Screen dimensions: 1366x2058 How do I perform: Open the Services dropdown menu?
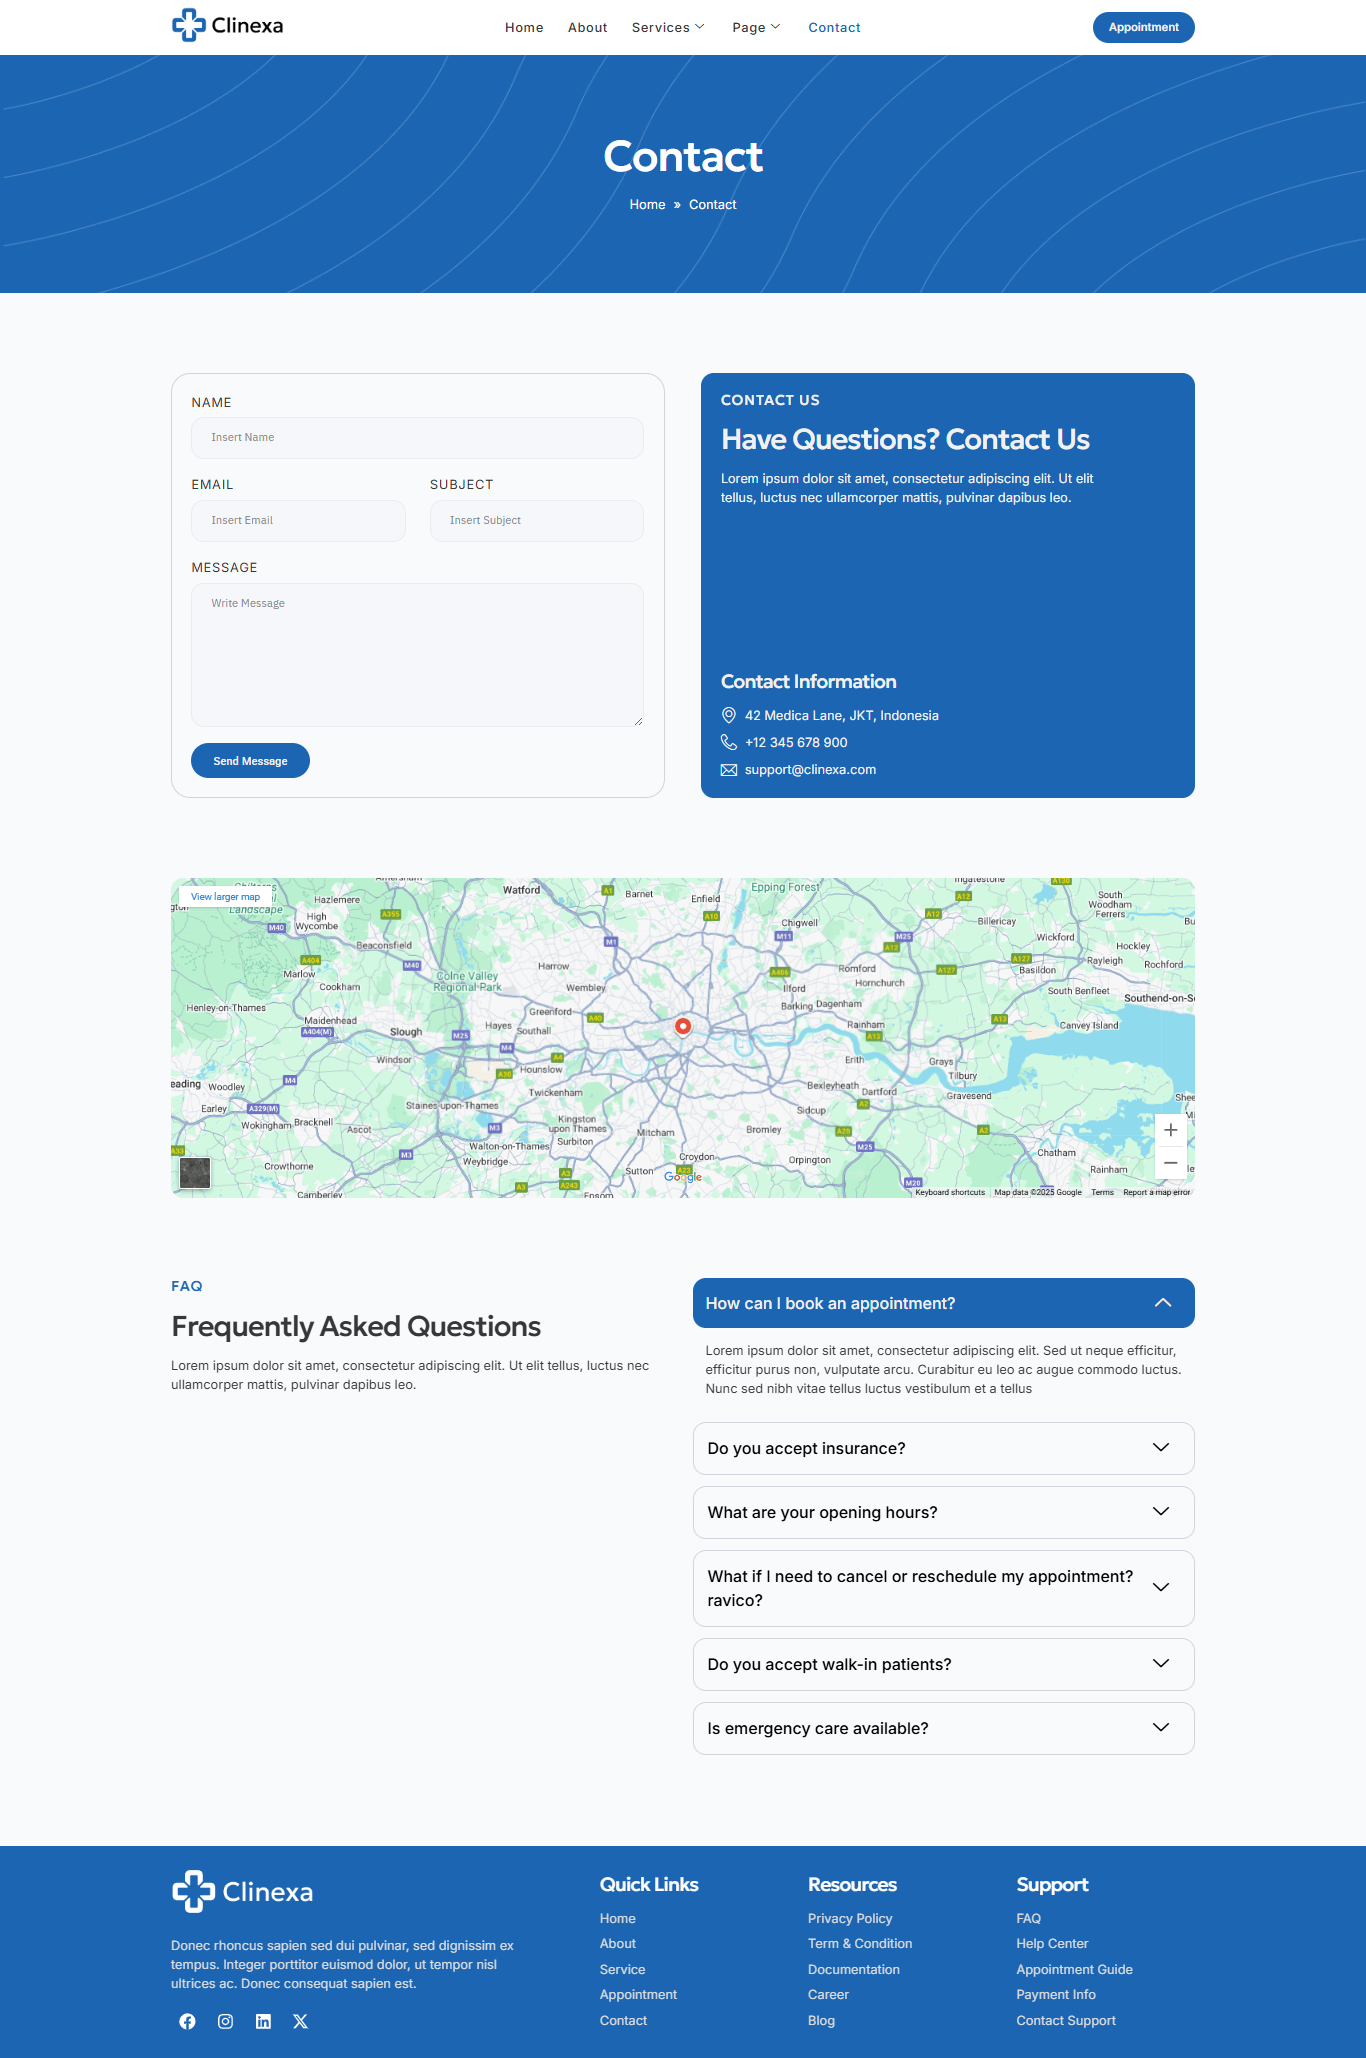668,27
